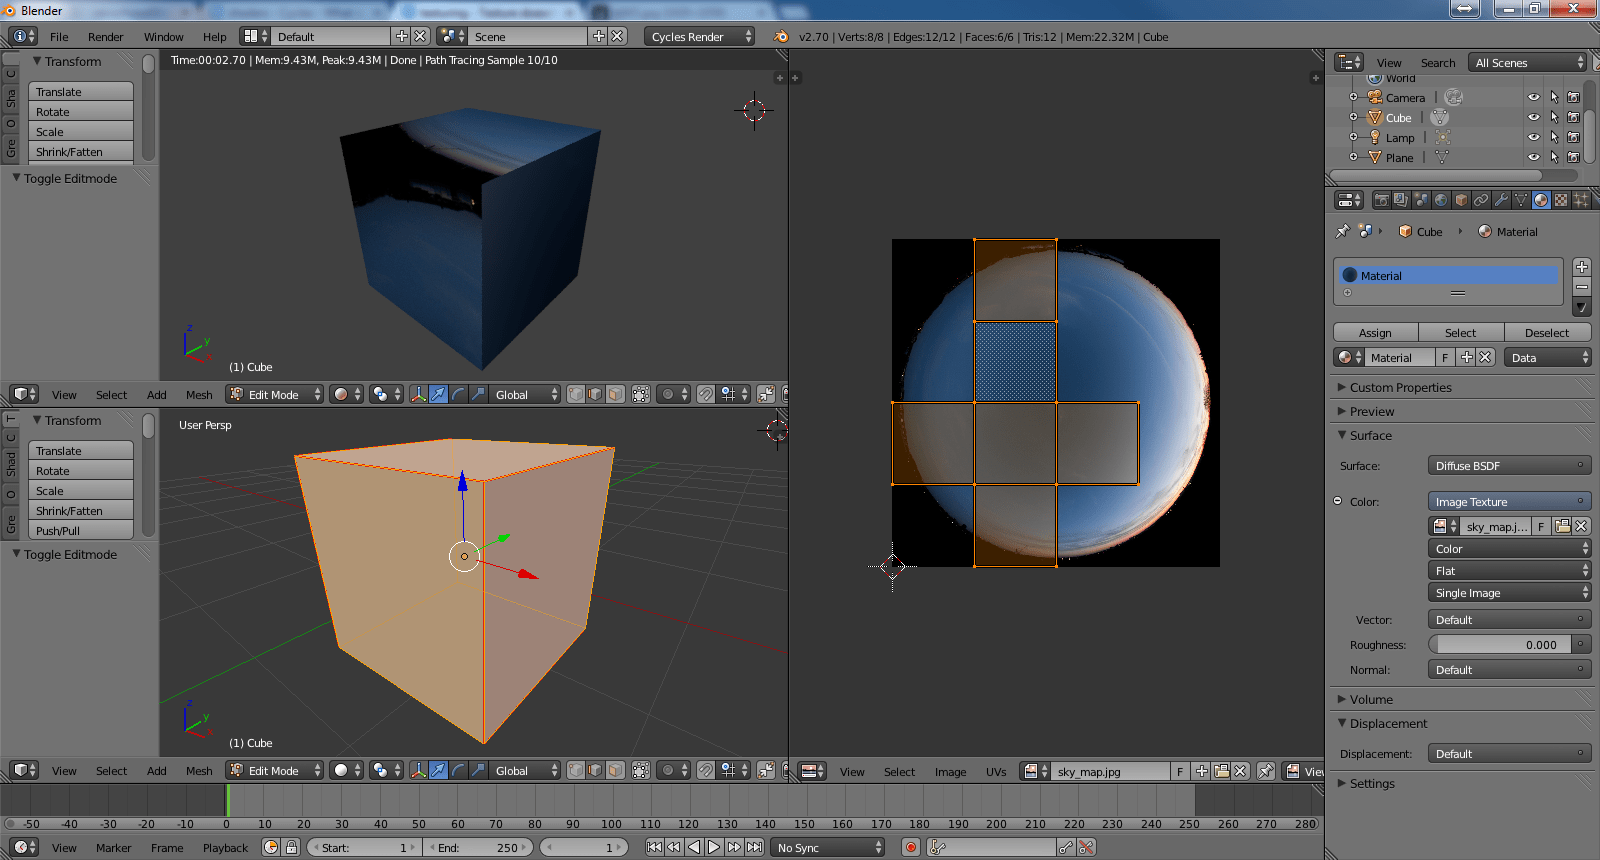Screen dimensions: 1600x860
Task: Play animation in reverse
Action: coord(694,847)
